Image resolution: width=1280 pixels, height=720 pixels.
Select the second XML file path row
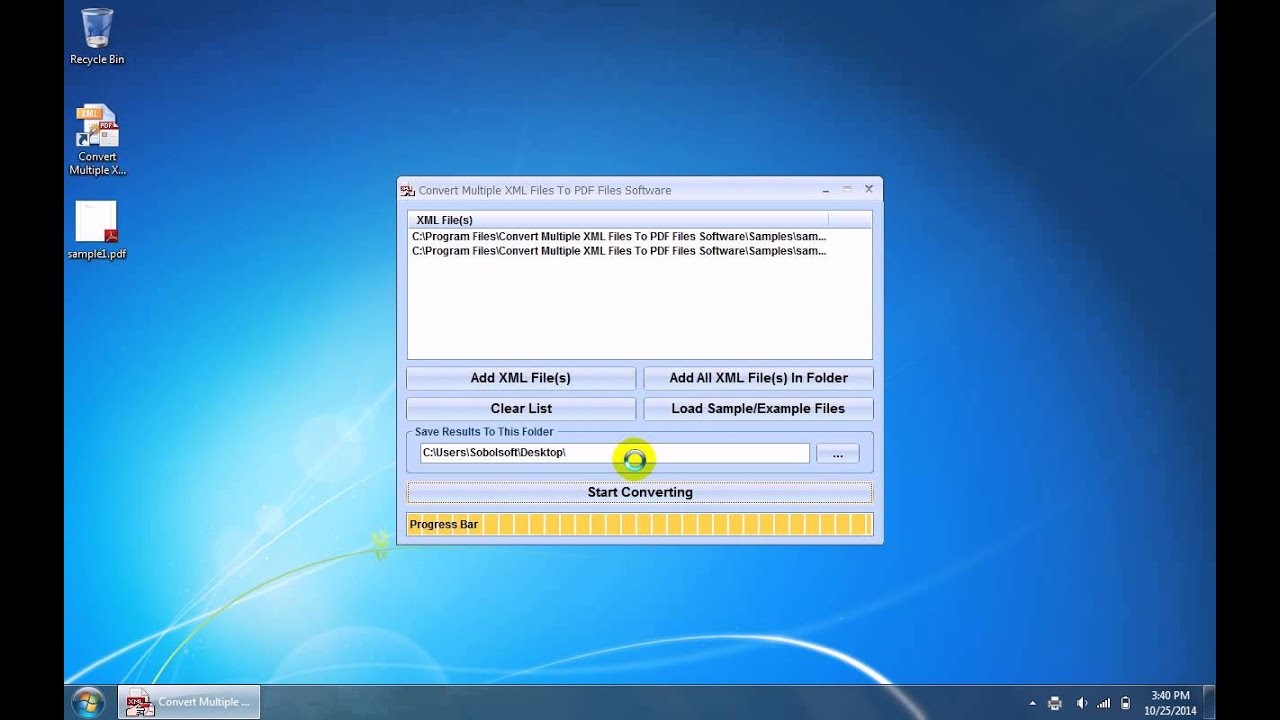(x=619, y=251)
